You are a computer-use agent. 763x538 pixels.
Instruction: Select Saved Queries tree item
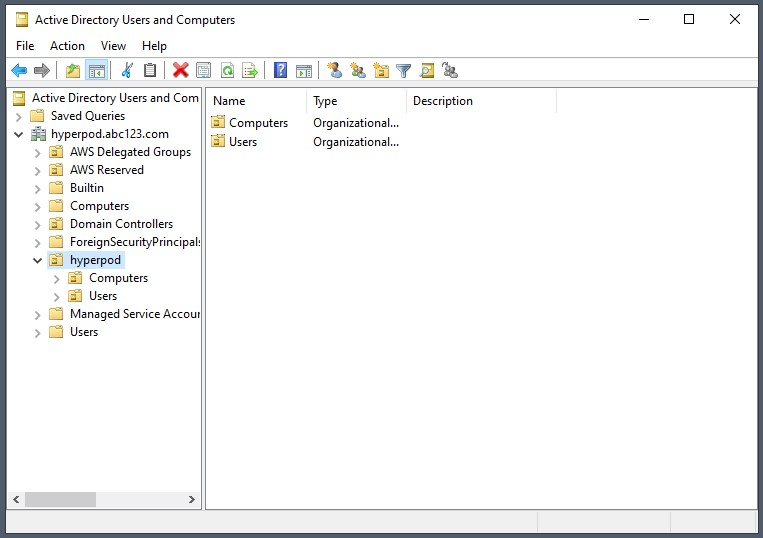coord(88,116)
